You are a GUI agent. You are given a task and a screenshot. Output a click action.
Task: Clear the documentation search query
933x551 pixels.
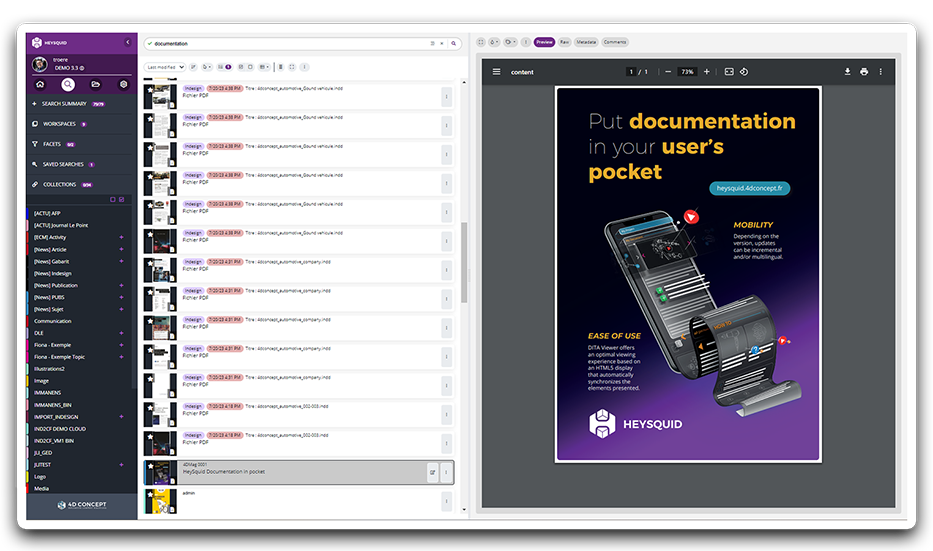(x=442, y=43)
